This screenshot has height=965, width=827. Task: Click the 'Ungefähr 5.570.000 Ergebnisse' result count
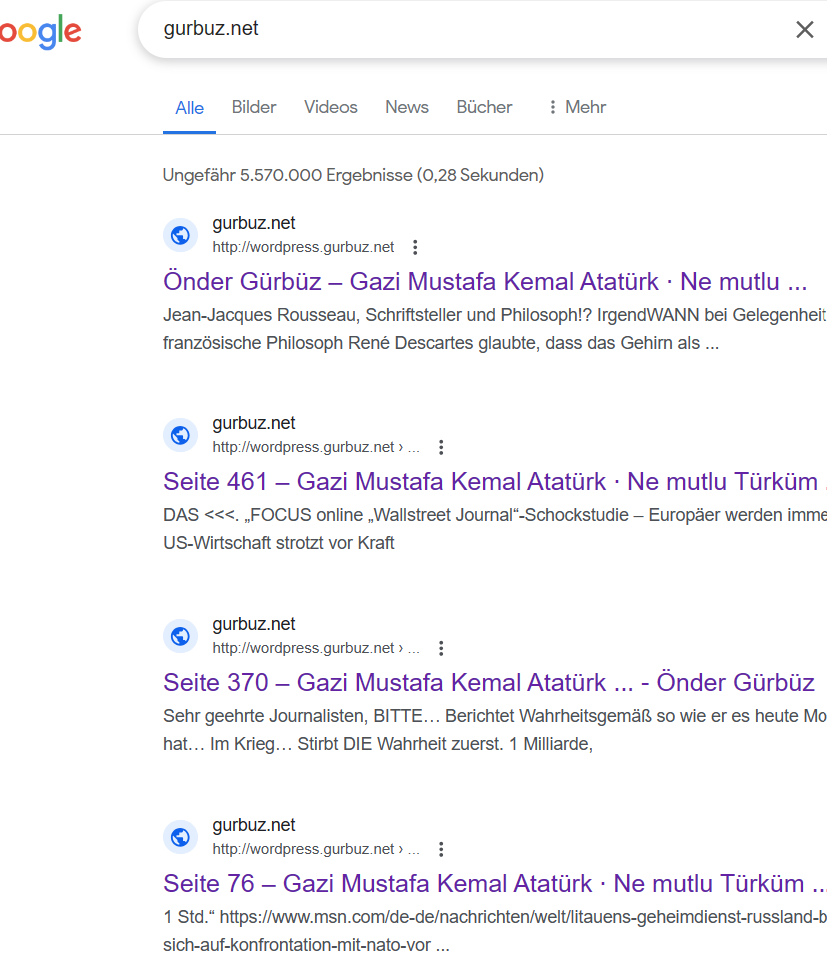[353, 175]
